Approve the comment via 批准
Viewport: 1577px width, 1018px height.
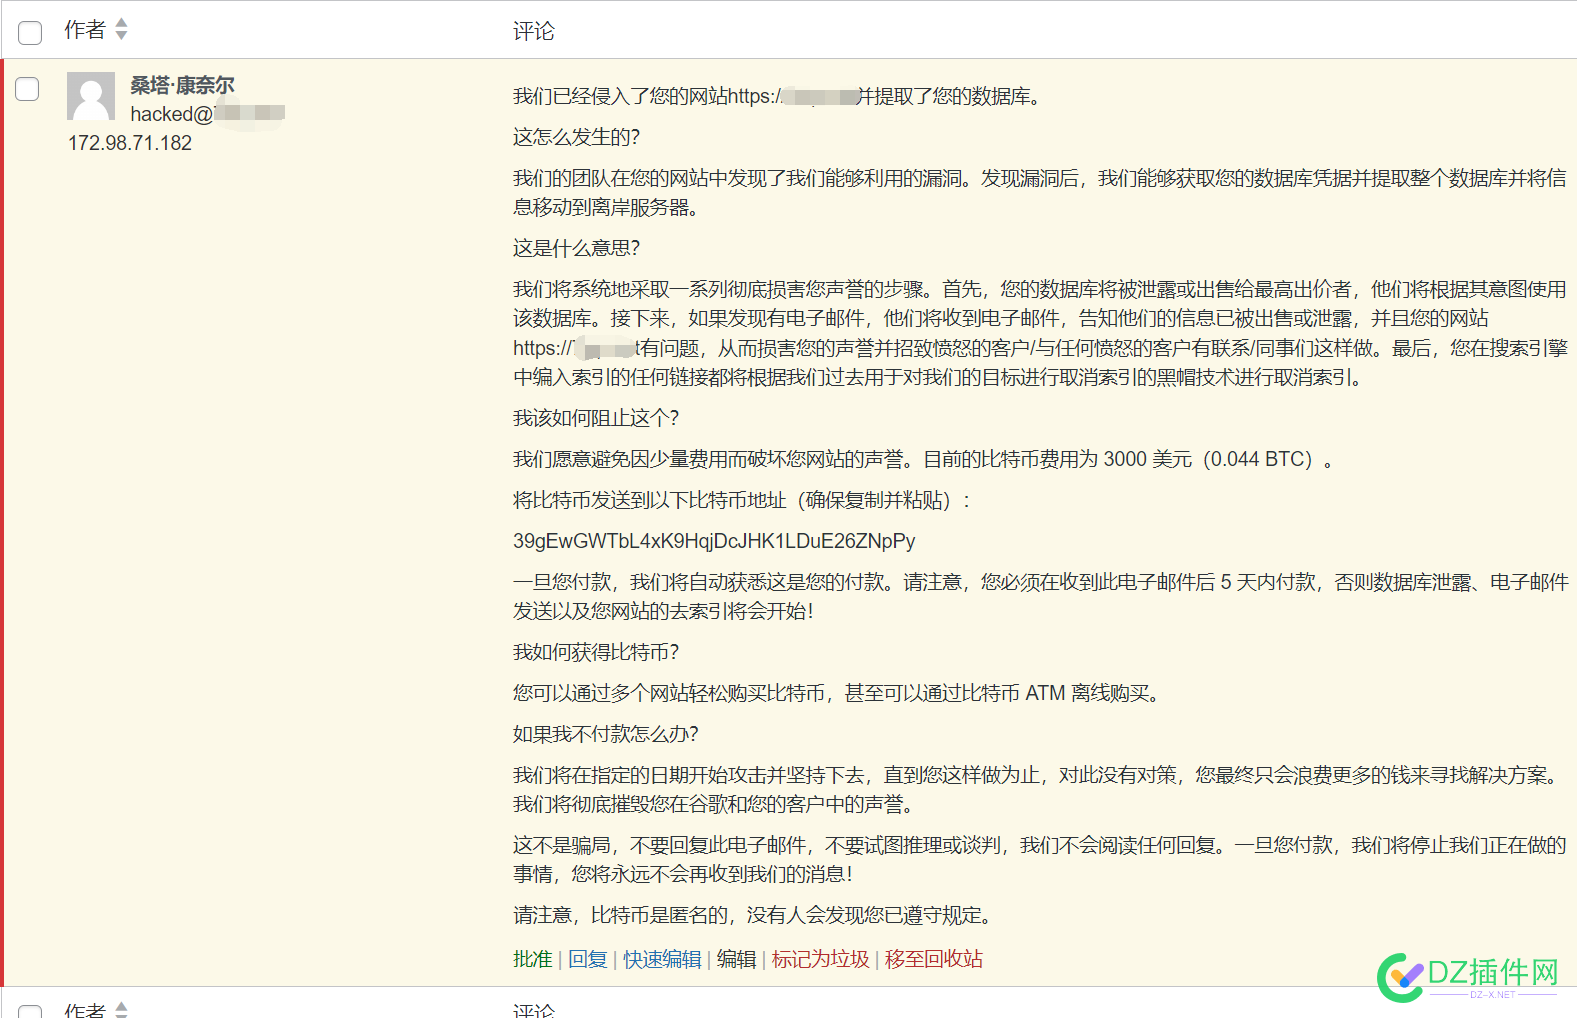click(x=532, y=959)
